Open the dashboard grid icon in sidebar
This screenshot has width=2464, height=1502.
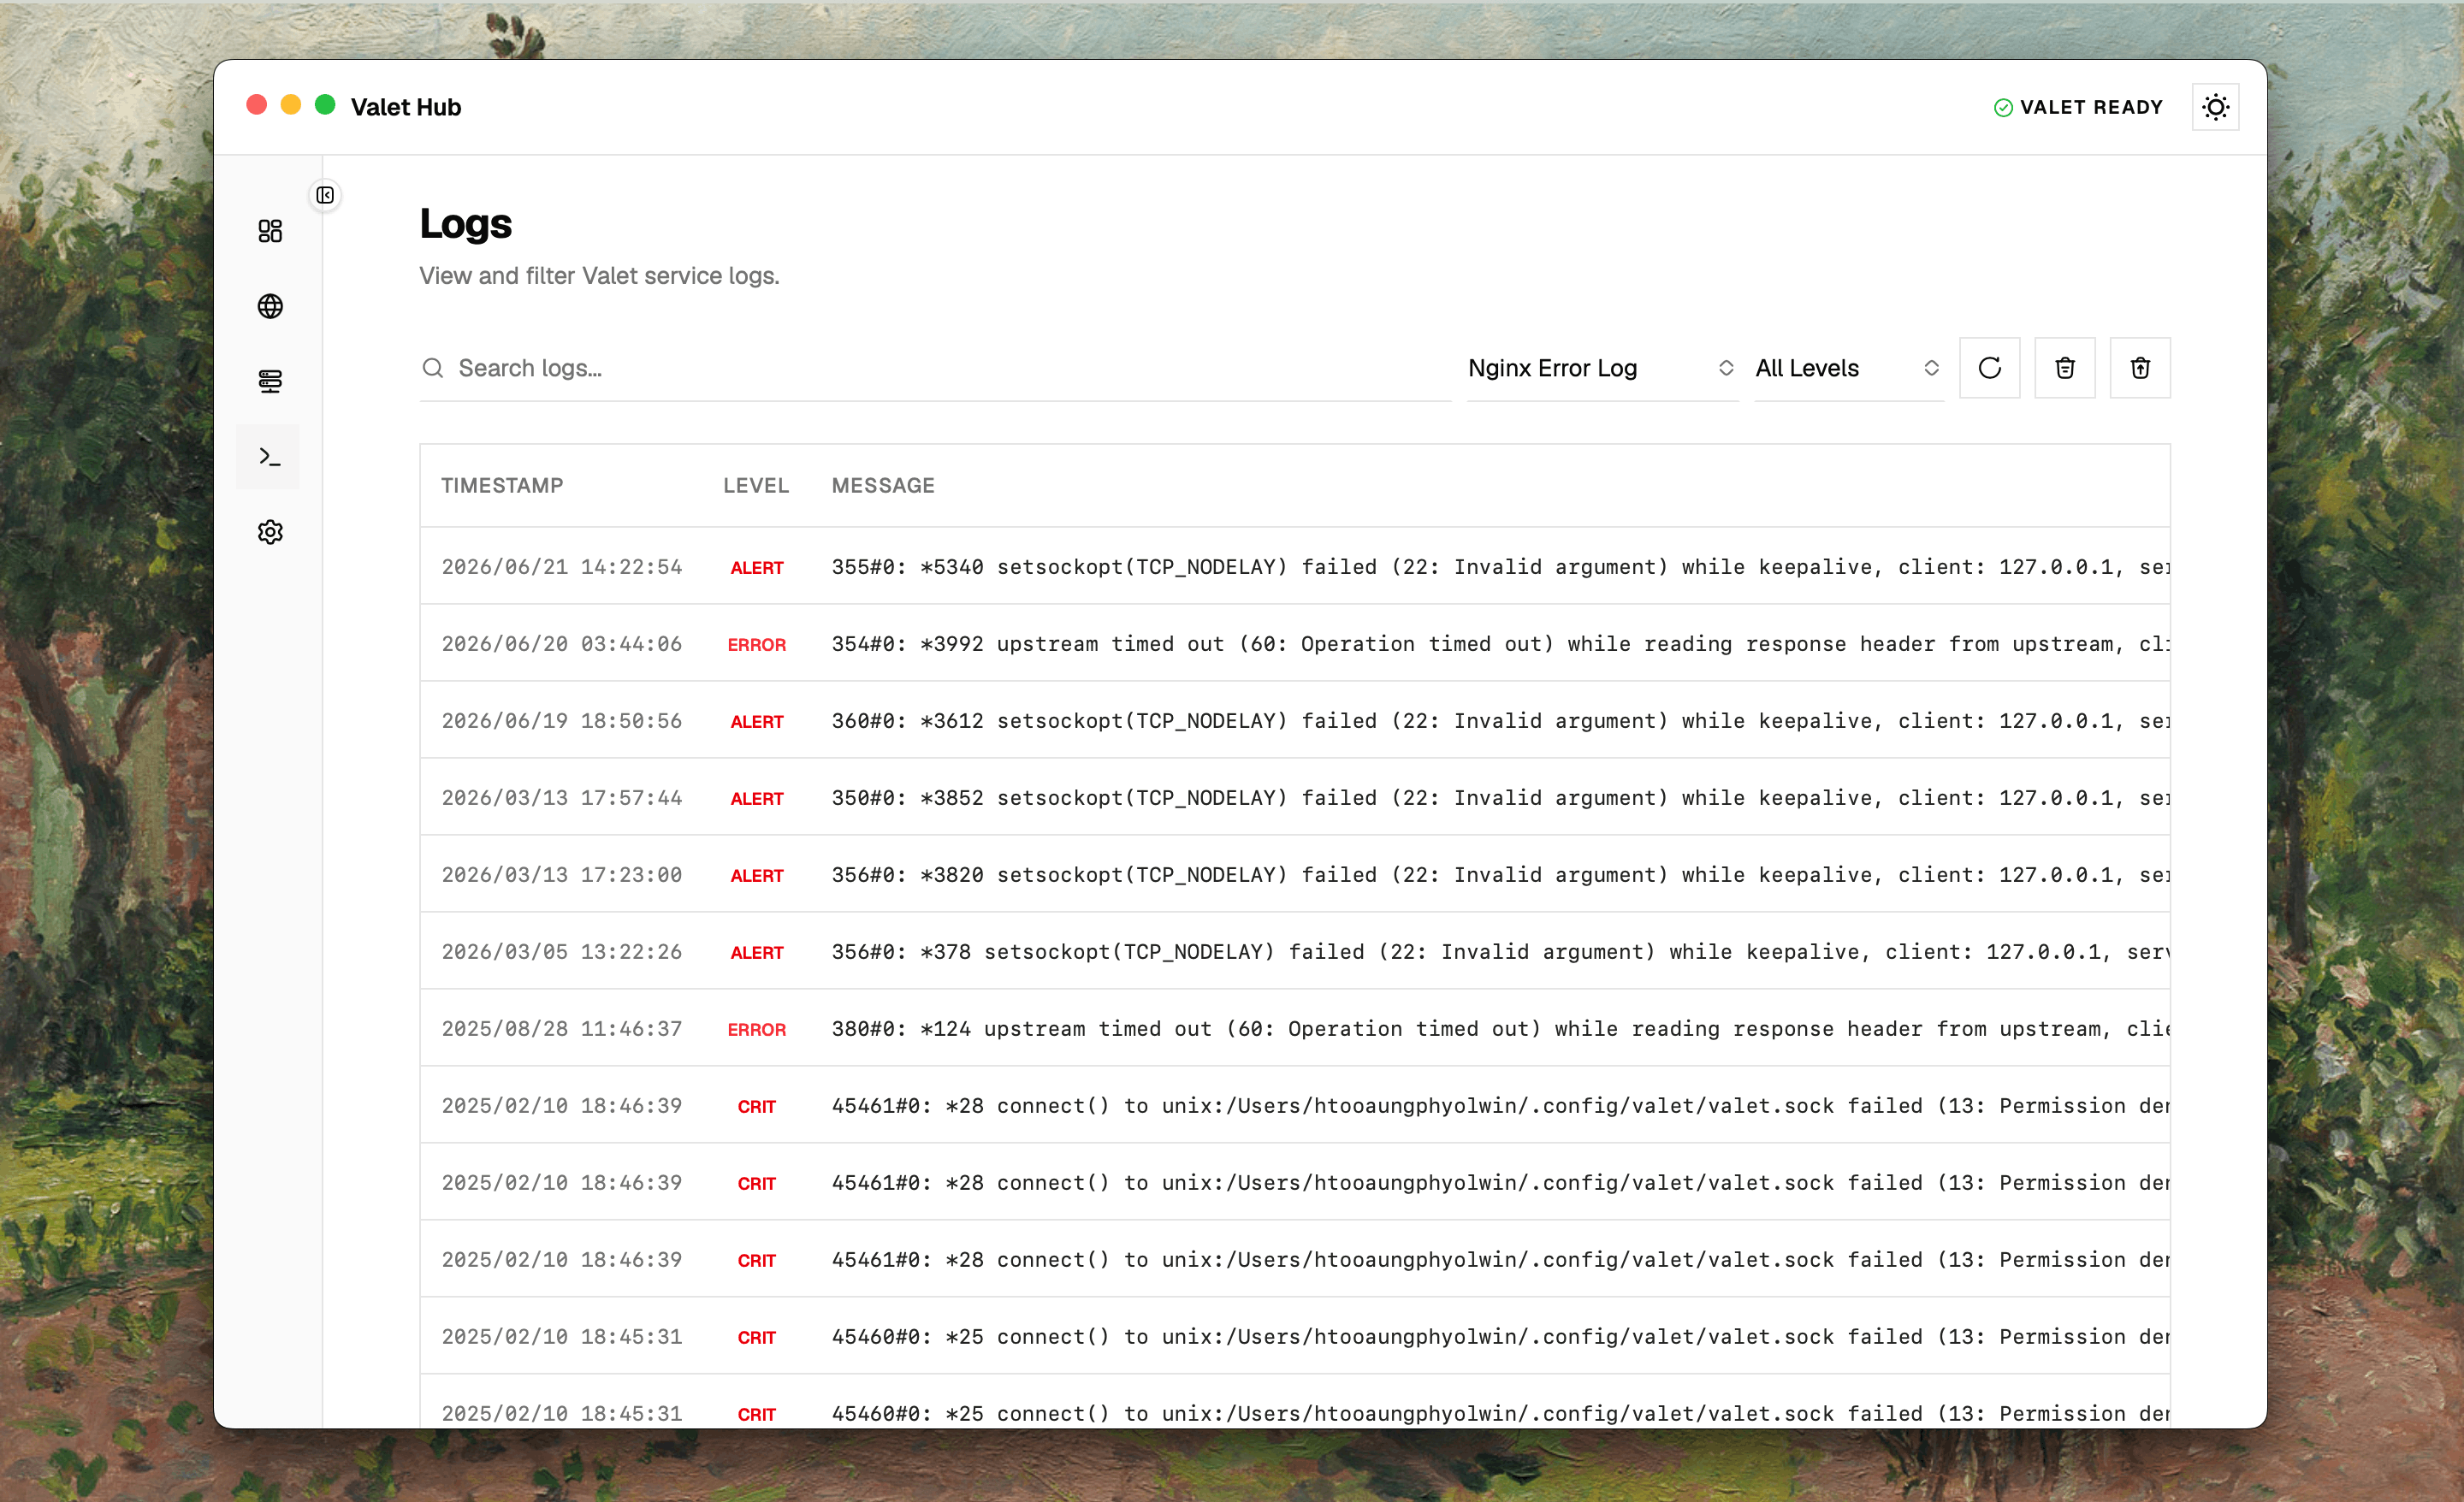coord(270,231)
